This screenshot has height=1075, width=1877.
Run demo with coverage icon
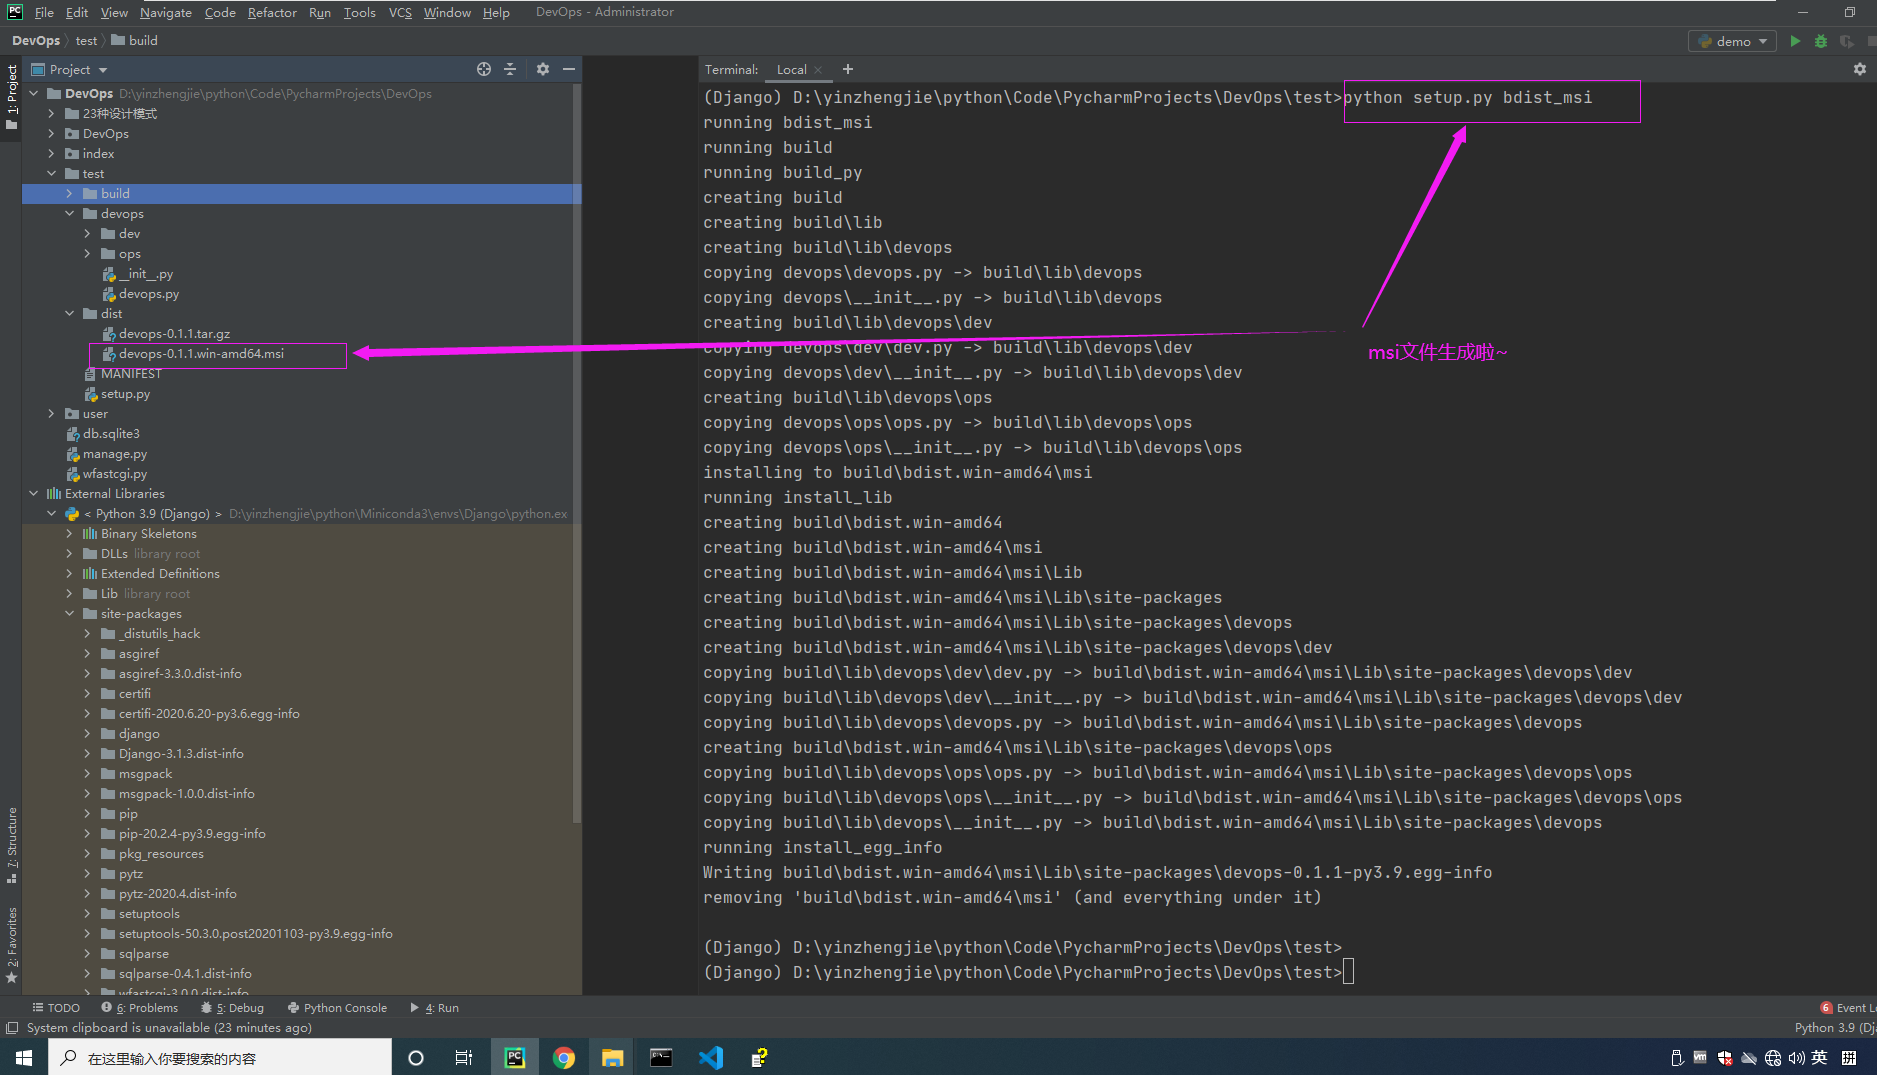(x=1847, y=41)
